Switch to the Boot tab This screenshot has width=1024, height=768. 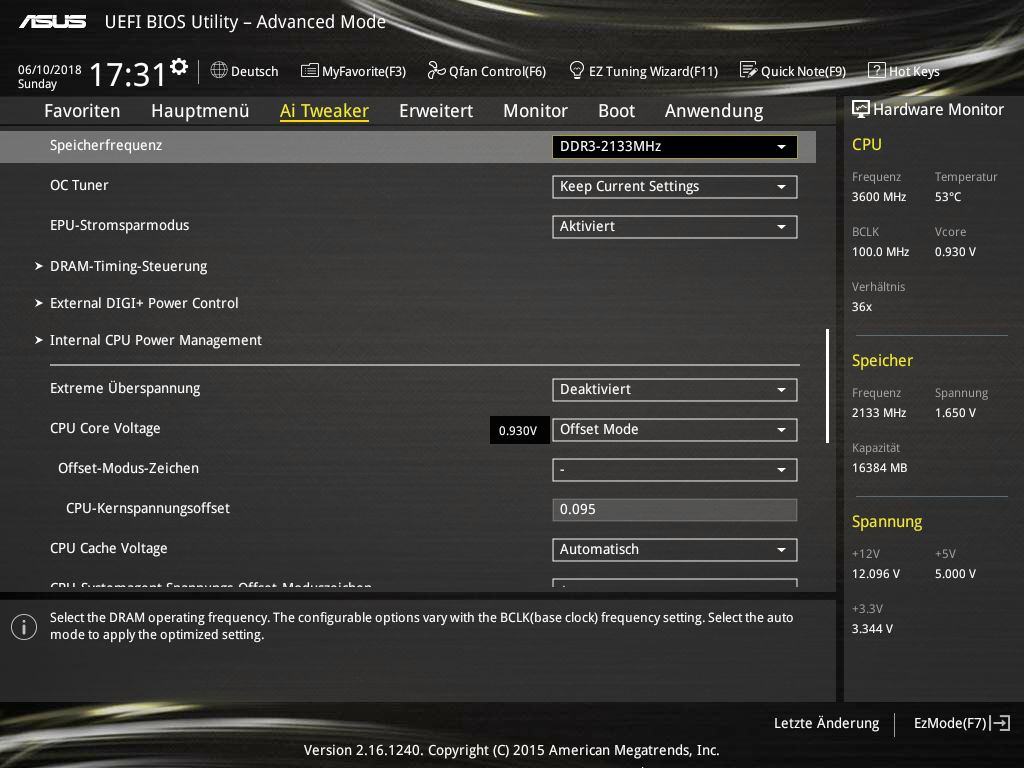(x=616, y=111)
